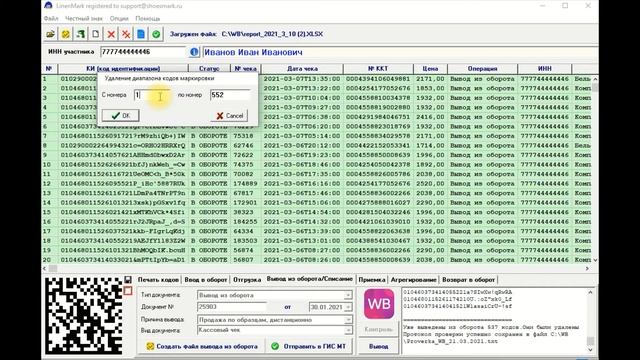Image resolution: width=640 pixels, height=360 pixels.
Task: Expand the Вид документа dropdown
Action: pos(348,330)
